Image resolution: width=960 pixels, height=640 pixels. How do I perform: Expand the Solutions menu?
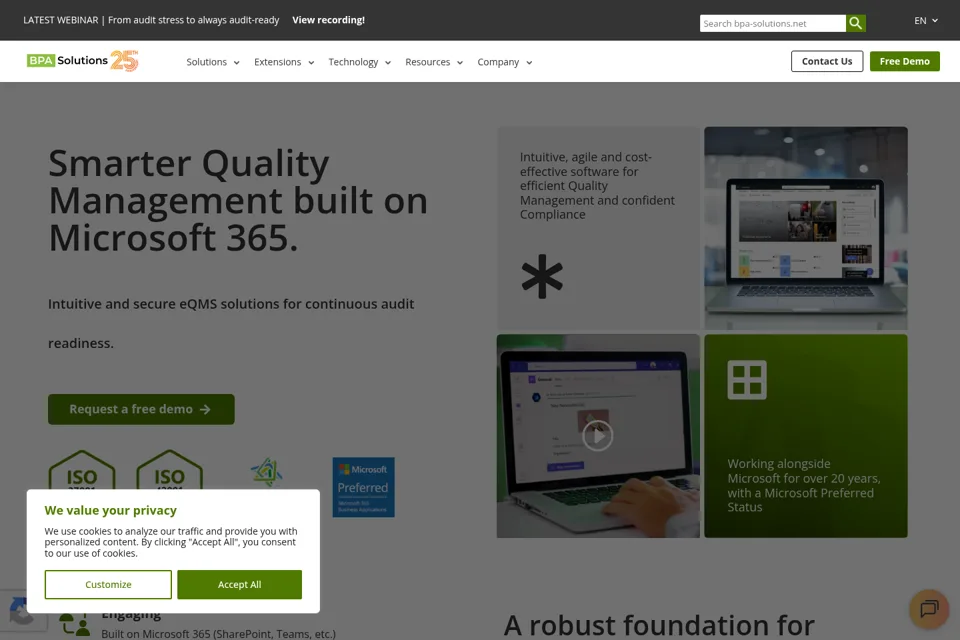(213, 62)
